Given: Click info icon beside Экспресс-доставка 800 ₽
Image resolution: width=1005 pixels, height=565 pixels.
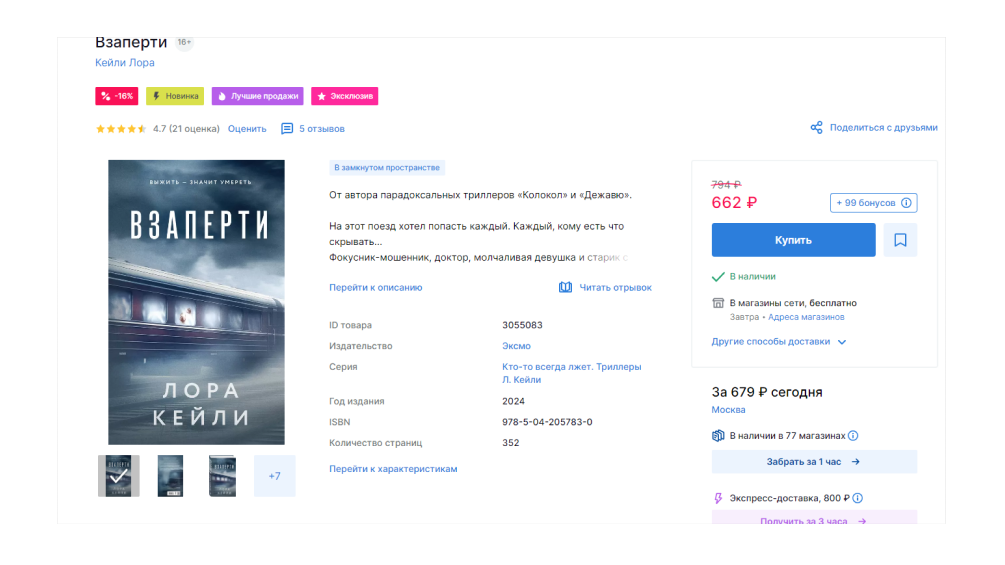Looking at the screenshot, I should click(858, 498).
